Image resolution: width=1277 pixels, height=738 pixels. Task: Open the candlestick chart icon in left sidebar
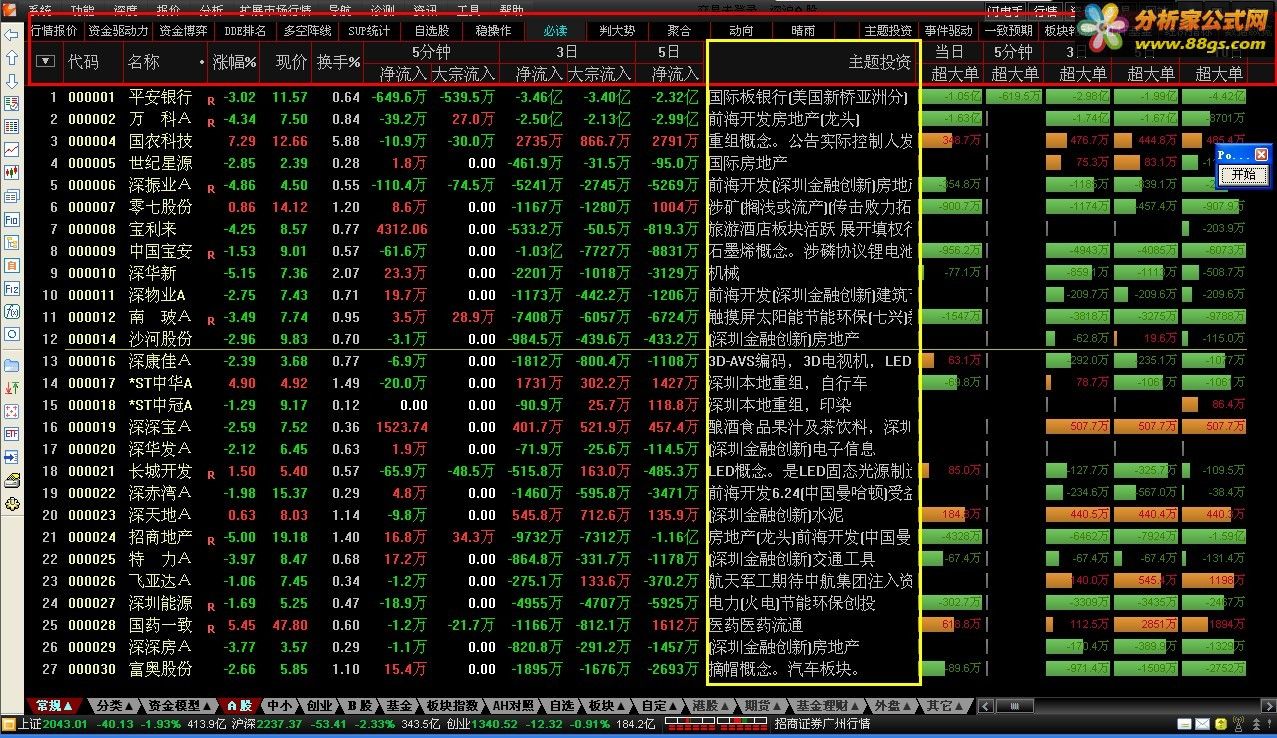(11, 172)
